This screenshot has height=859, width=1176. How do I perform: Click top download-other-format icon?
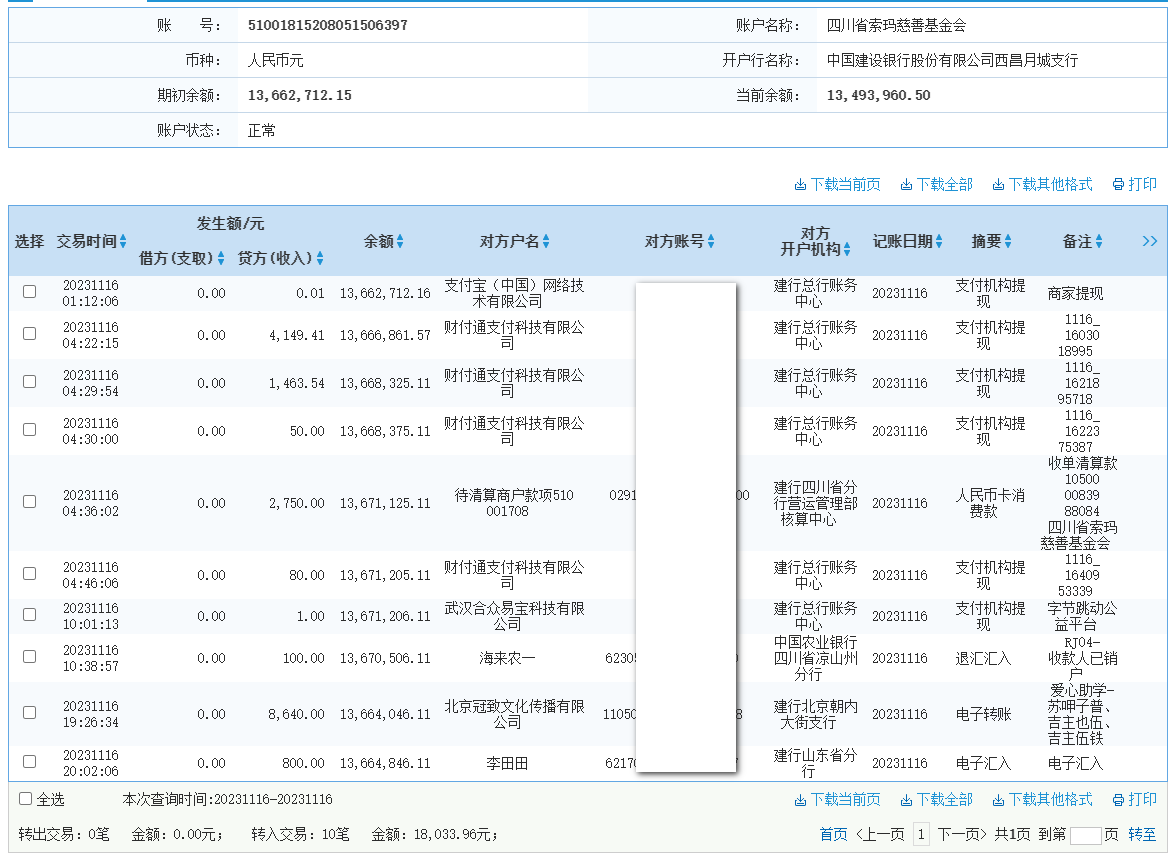click(998, 185)
